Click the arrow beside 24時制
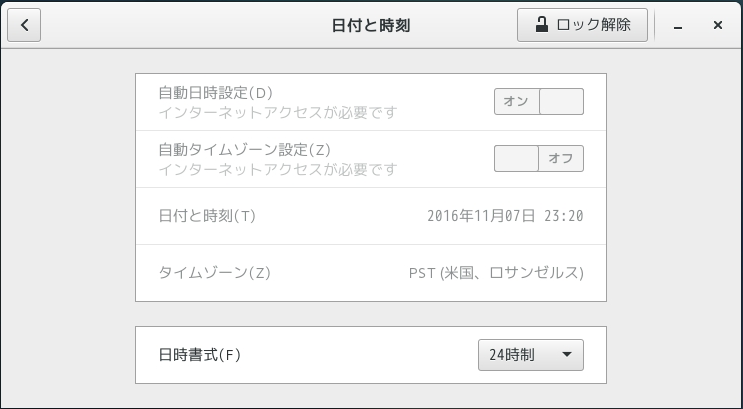Image resolution: width=743 pixels, height=409 pixels. [x=566, y=355]
